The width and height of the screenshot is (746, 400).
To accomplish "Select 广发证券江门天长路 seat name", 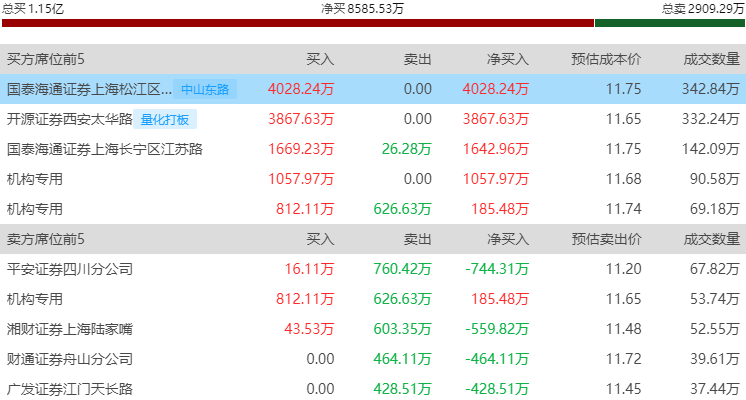I will click(x=69, y=389).
